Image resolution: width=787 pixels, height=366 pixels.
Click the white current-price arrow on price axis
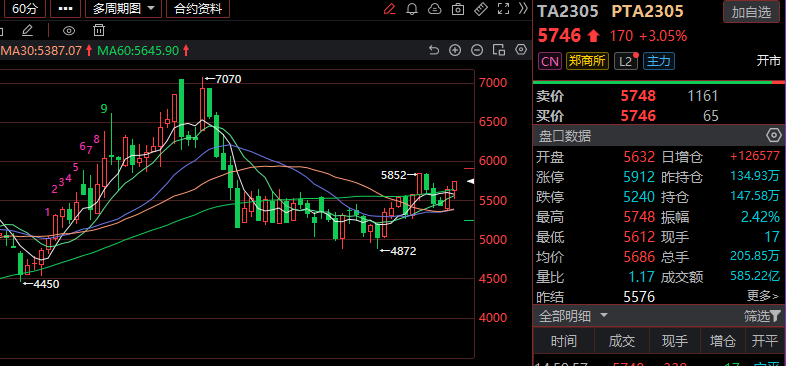tap(470, 181)
